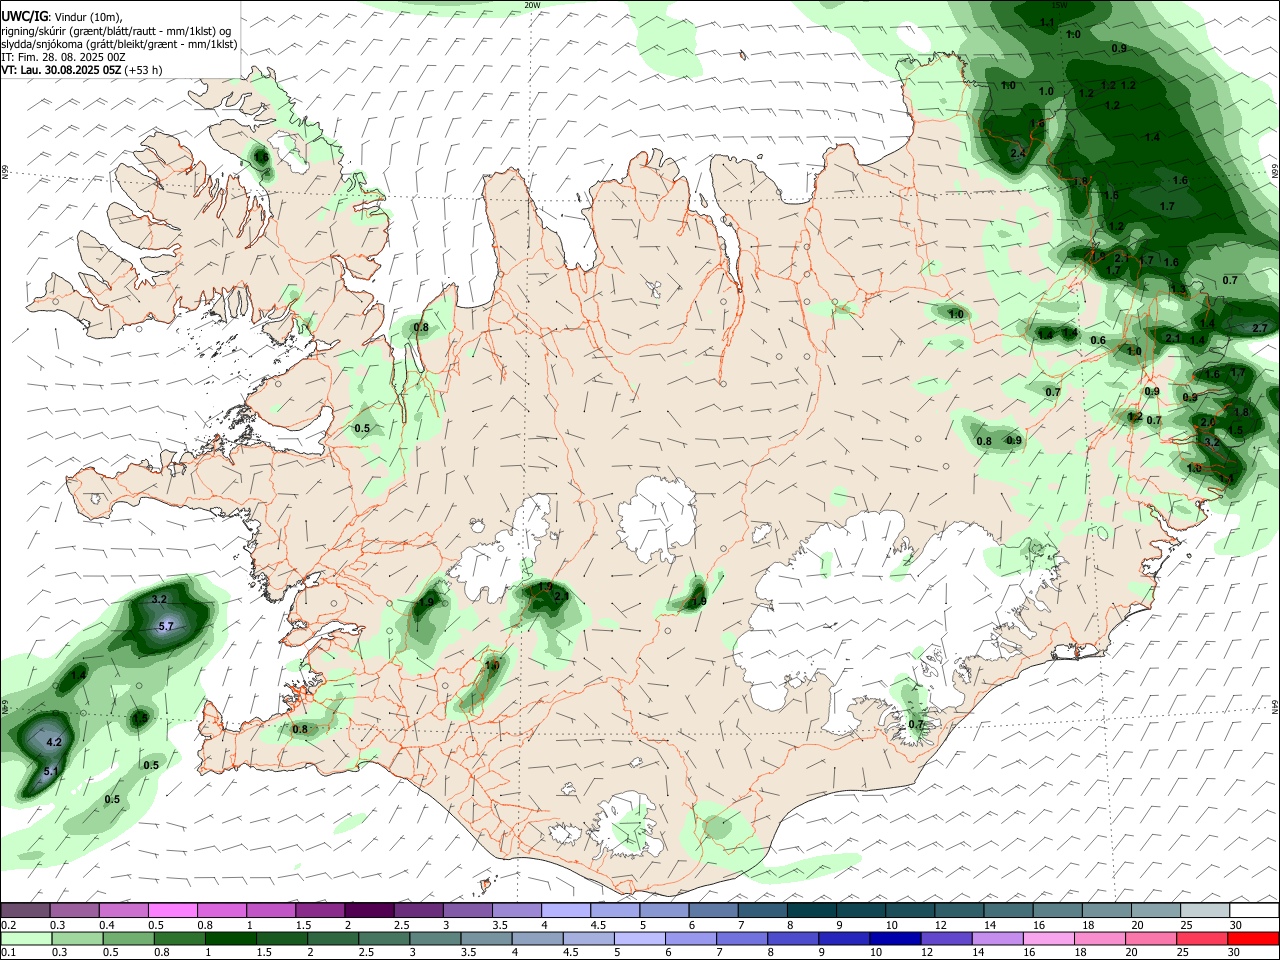
Task: Click the darkest purple 2–2.5 snow legend swatch
Action: click(368, 910)
